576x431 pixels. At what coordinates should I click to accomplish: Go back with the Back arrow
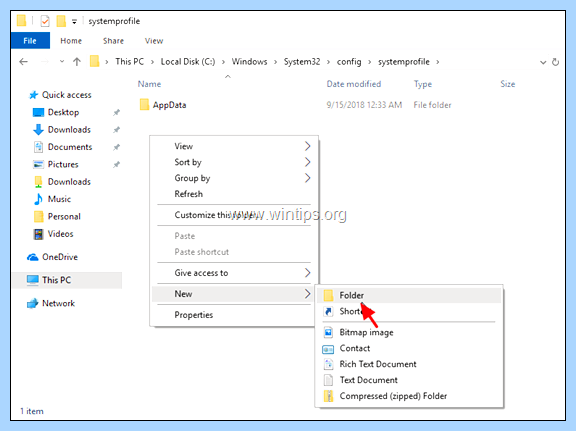[x=24, y=62]
